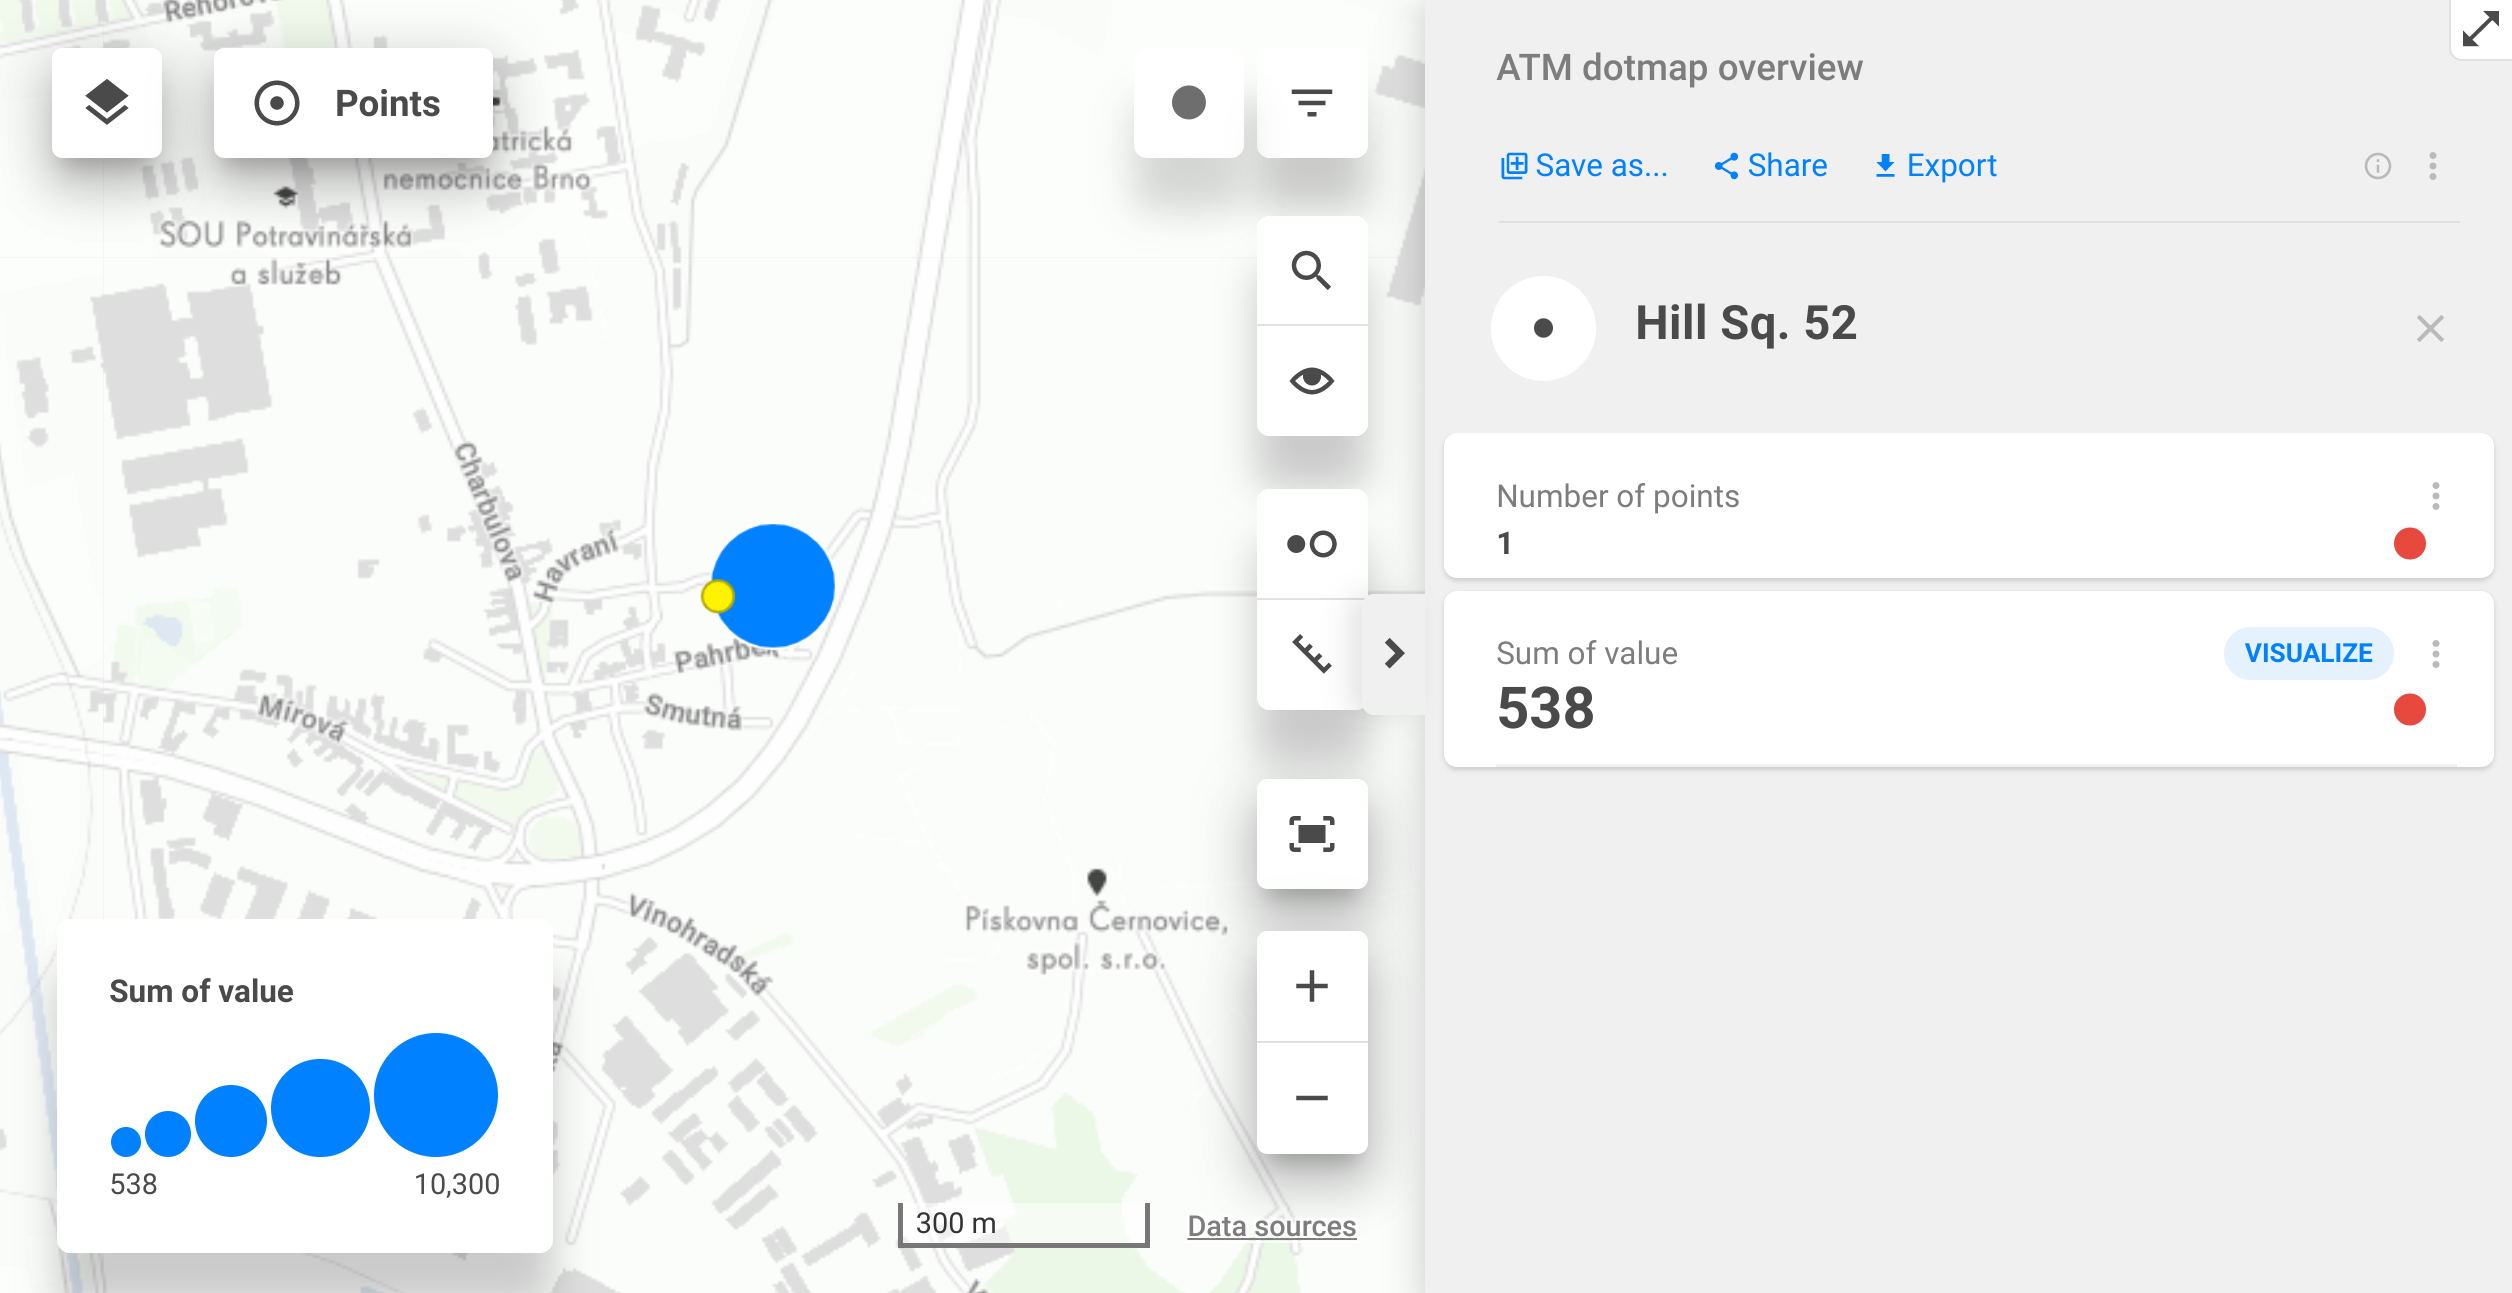Toggle the eye visibility button
2512x1293 pixels.
coord(1311,381)
